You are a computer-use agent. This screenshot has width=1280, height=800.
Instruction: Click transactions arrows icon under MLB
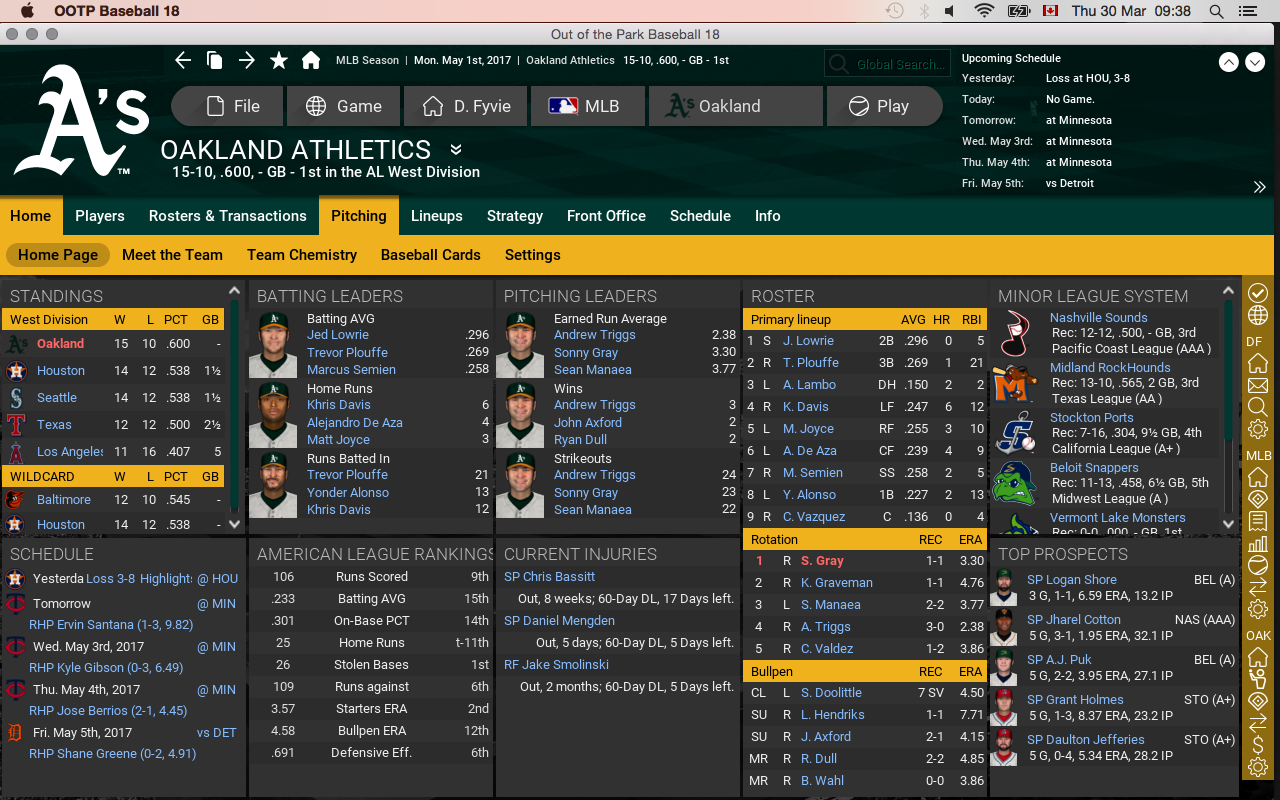1258,587
